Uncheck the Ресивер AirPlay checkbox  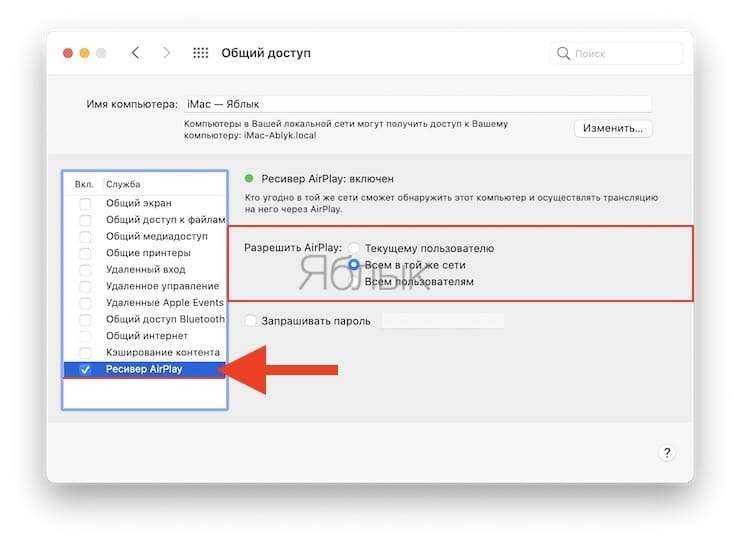click(x=85, y=369)
